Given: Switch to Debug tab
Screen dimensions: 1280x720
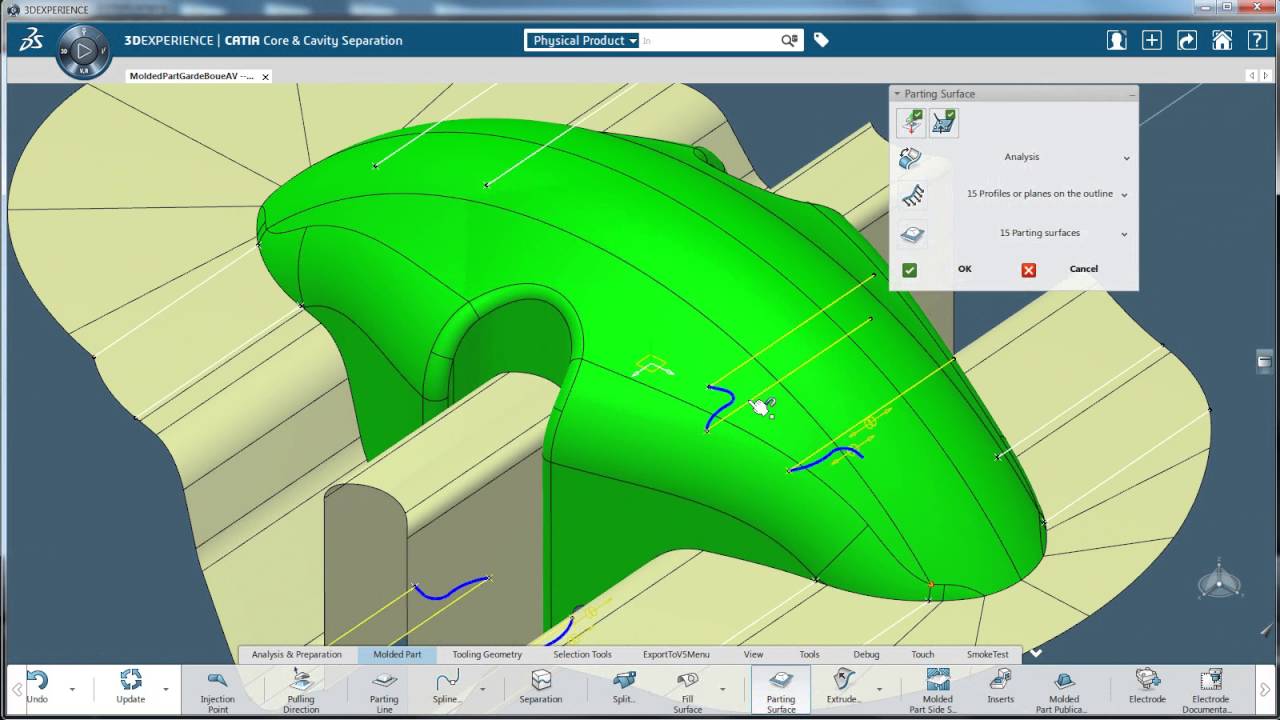Looking at the screenshot, I should click(x=866, y=654).
